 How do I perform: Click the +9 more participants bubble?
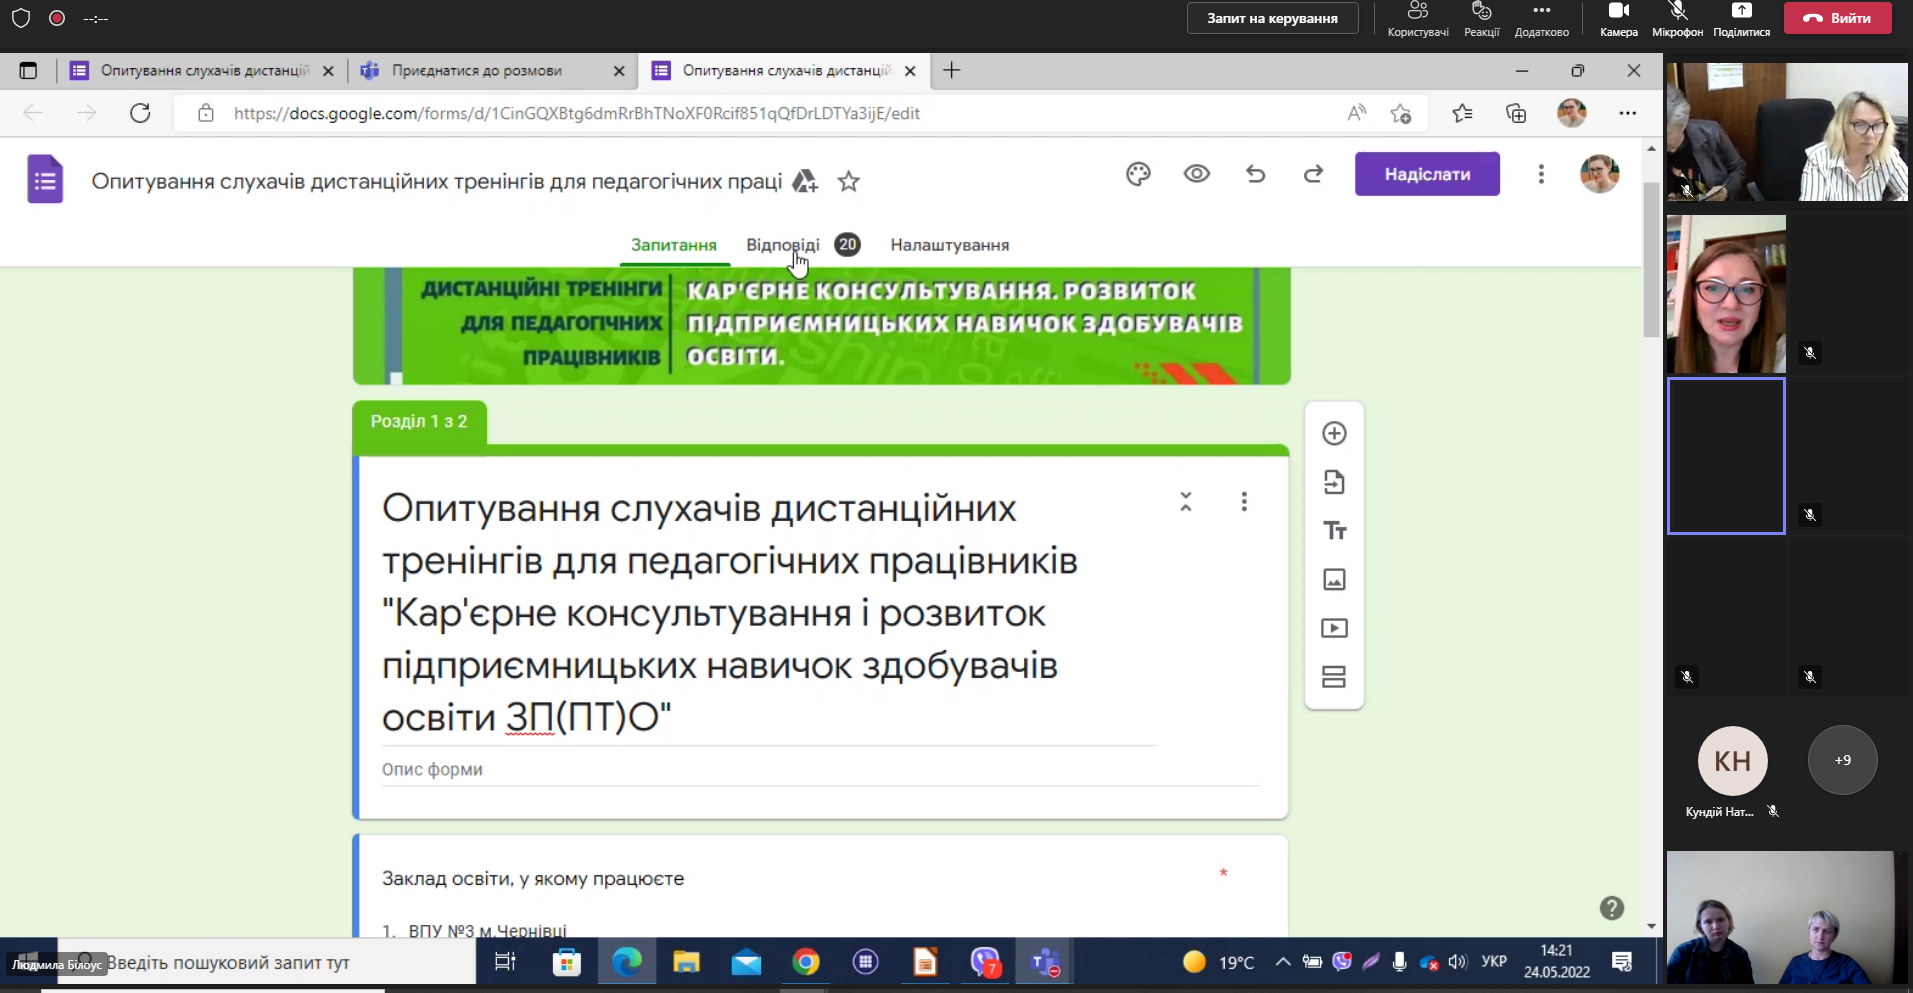[x=1842, y=760]
